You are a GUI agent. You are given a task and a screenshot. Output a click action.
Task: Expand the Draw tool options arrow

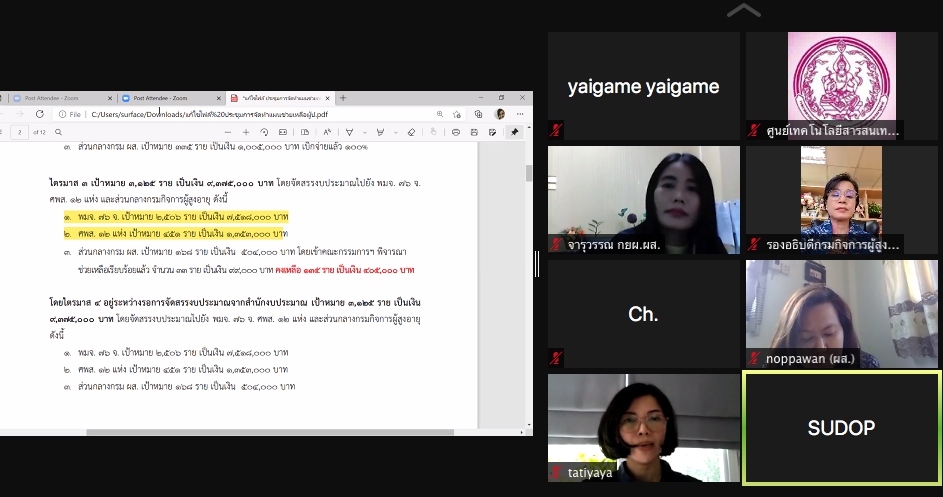pyautogui.click(x=364, y=132)
